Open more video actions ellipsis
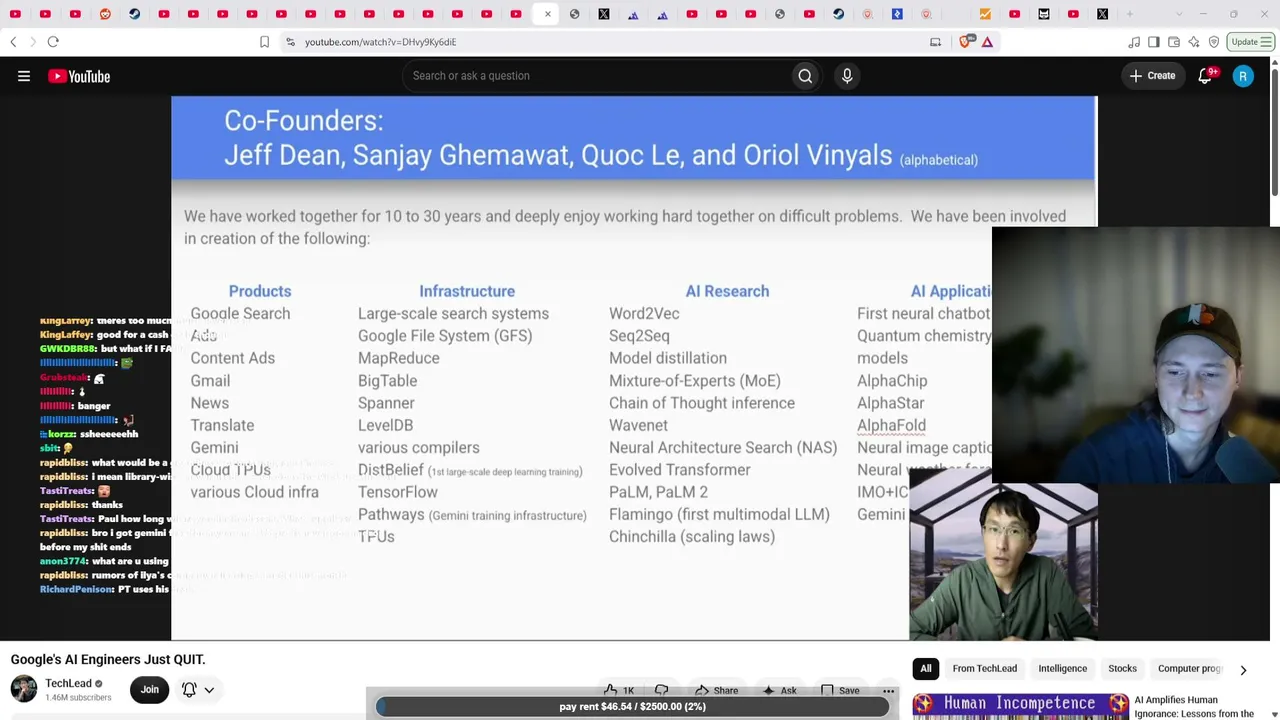The width and height of the screenshot is (1280, 720). click(888, 690)
